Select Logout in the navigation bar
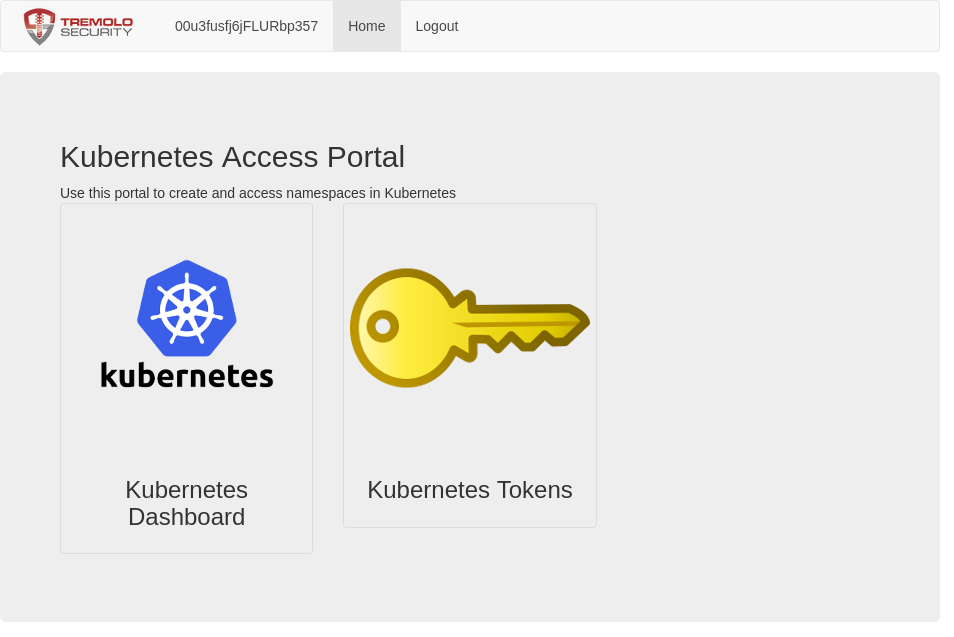This screenshot has width=954, height=637. [437, 26]
